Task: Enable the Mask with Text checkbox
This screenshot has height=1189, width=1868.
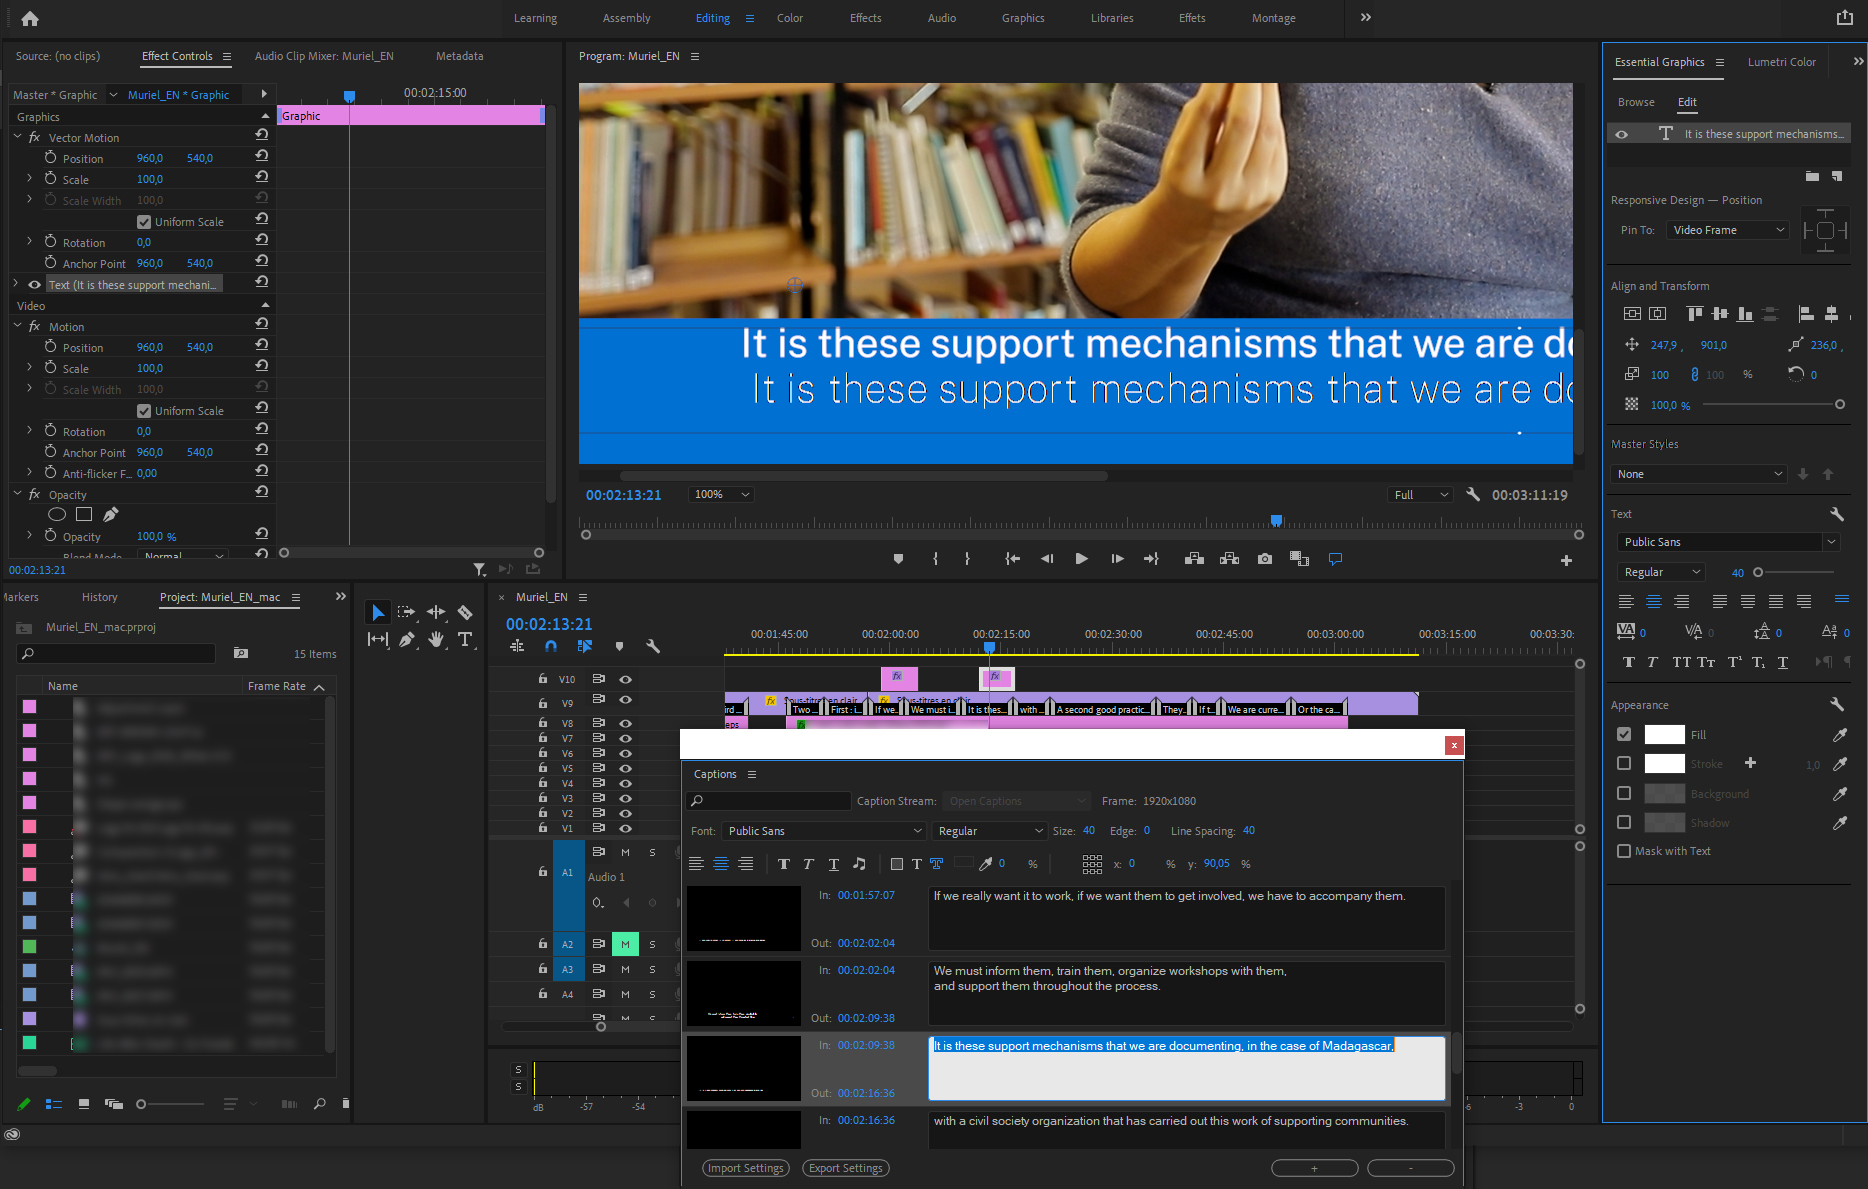Action: click(1624, 851)
